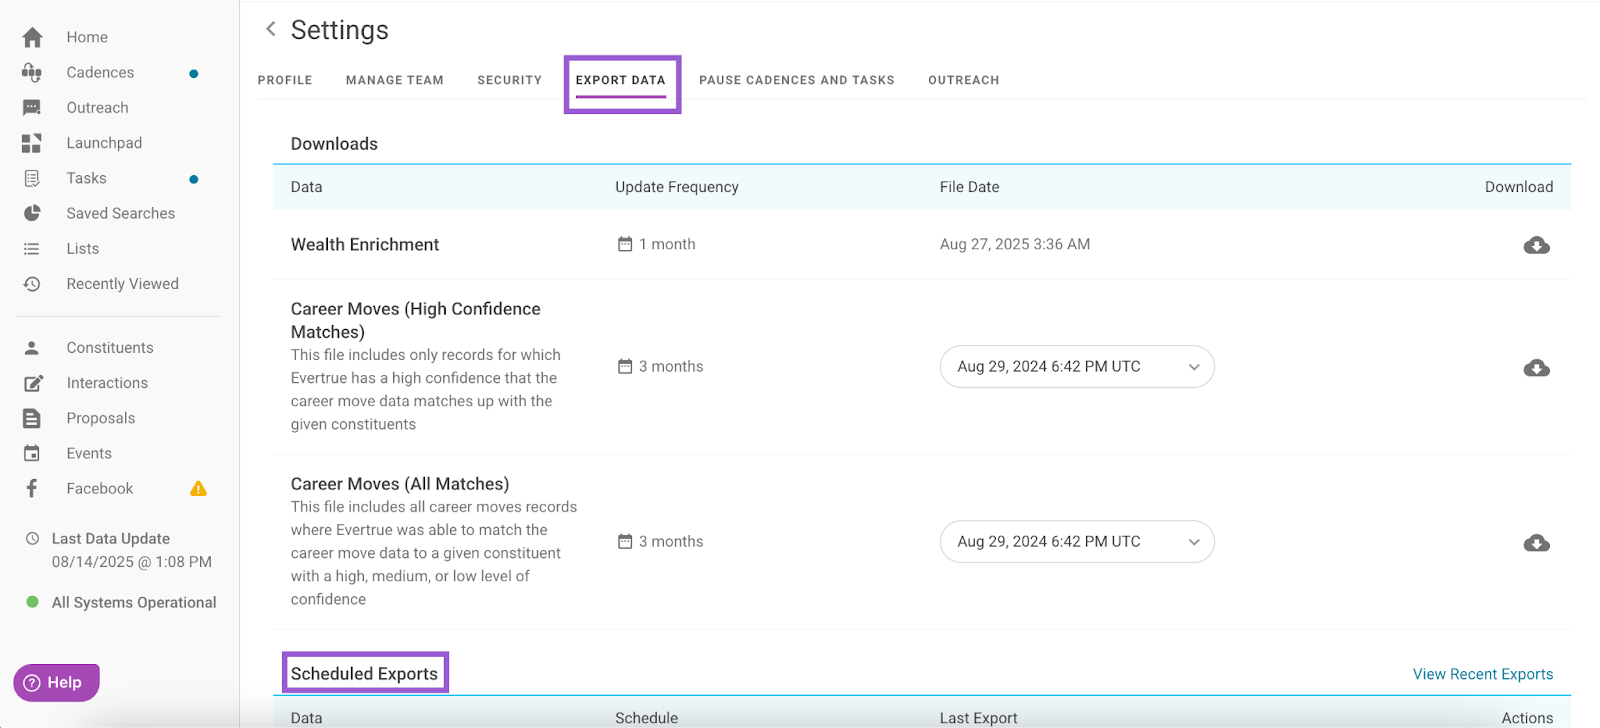Image resolution: width=1600 pixels, height=728 pixels.
Task: Download Career Moves High Confidence file
Action: coord(1536,368)
